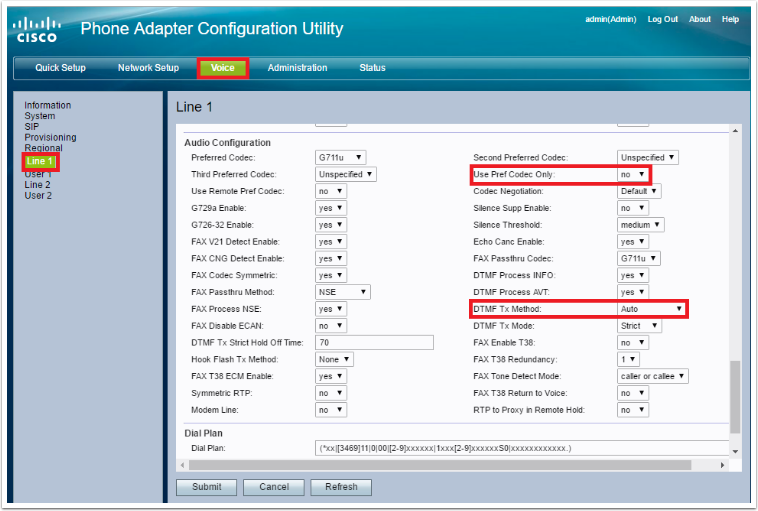Switch to the Administration tab
Screen dimensions: 758x511
tap(297, 68)
